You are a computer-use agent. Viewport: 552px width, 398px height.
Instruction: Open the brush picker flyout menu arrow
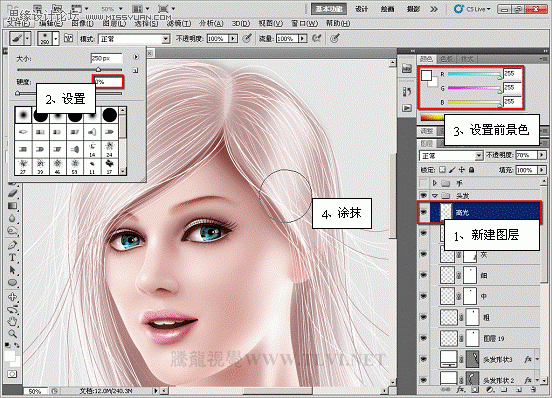tap(136, 57)
